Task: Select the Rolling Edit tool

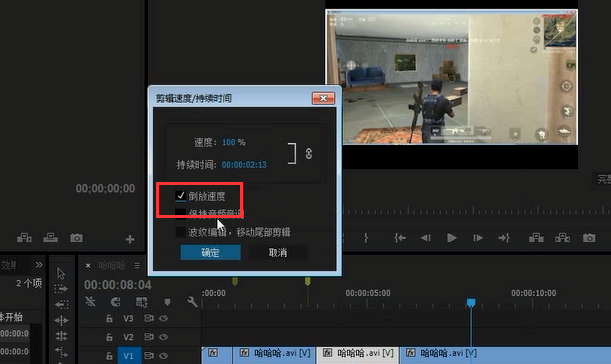Action: click(62, 320)
